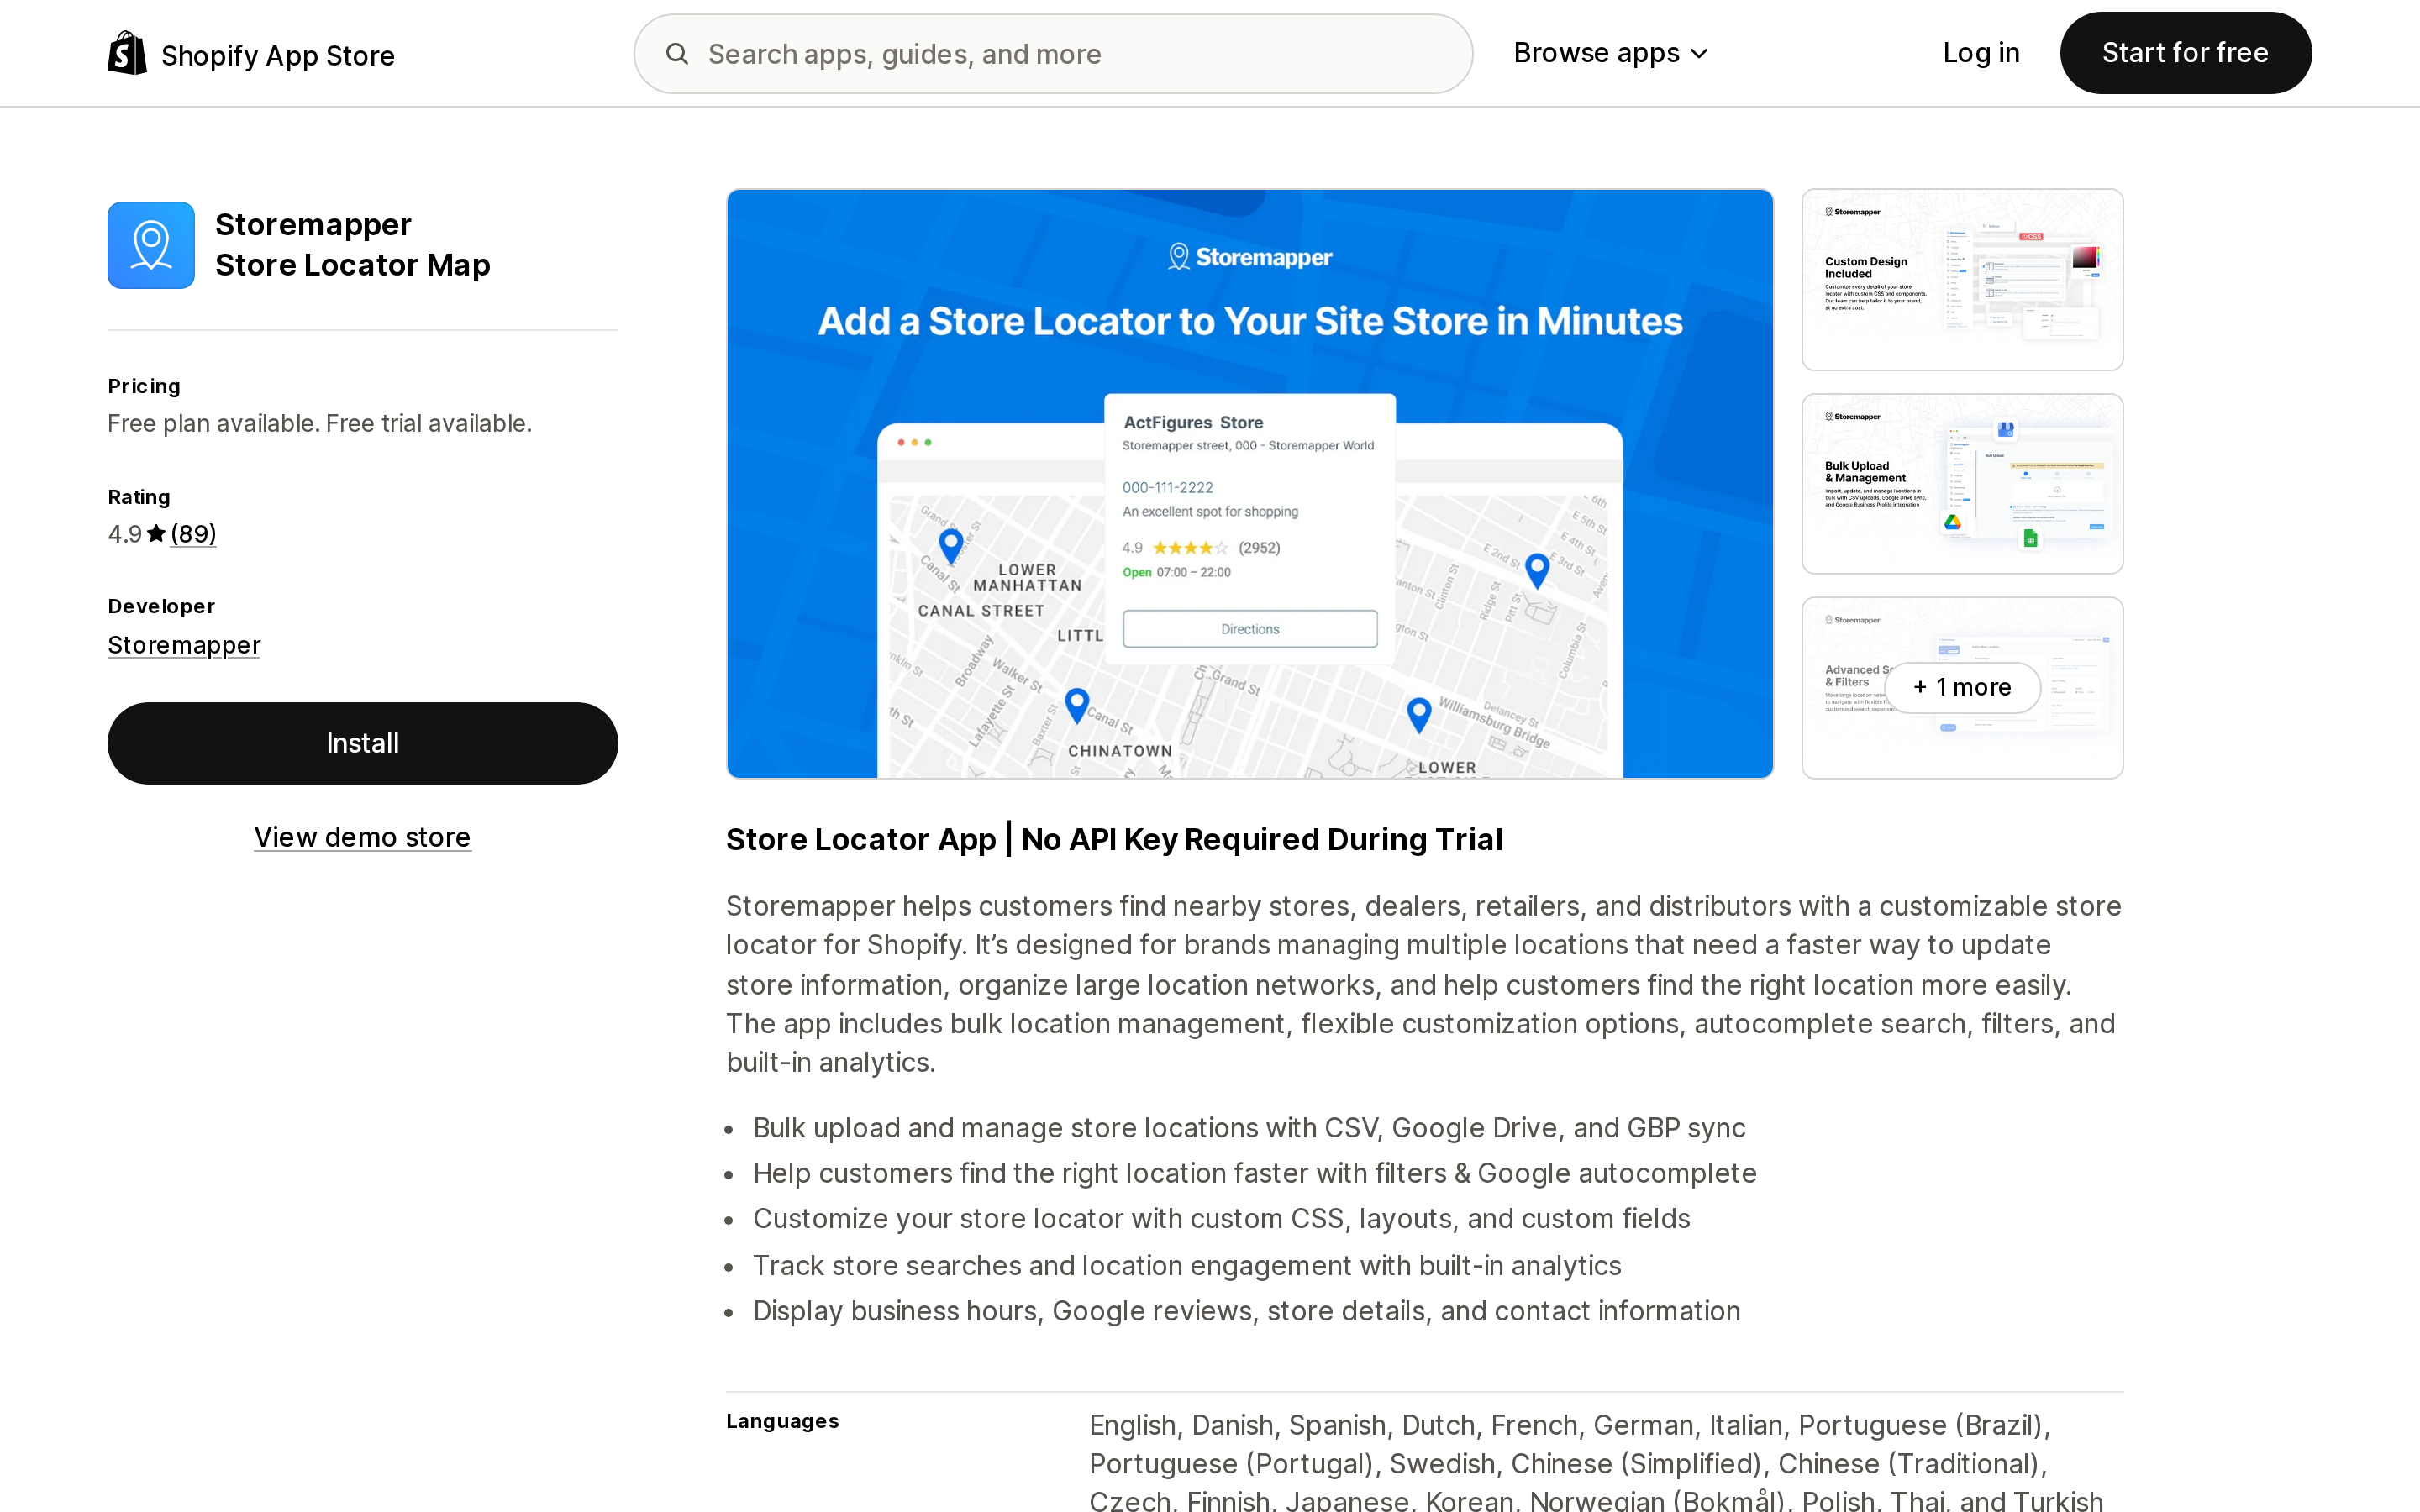Open the Custom Design Included thumbnail
The width and height of the screenshot is (2420, 1512).
pyautogui.click(x=1962, y=280)
